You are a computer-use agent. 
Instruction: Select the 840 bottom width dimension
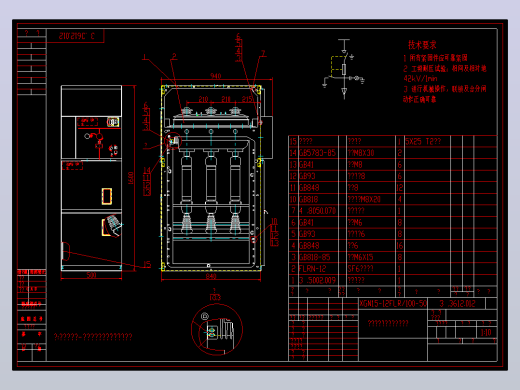(211, 276)
